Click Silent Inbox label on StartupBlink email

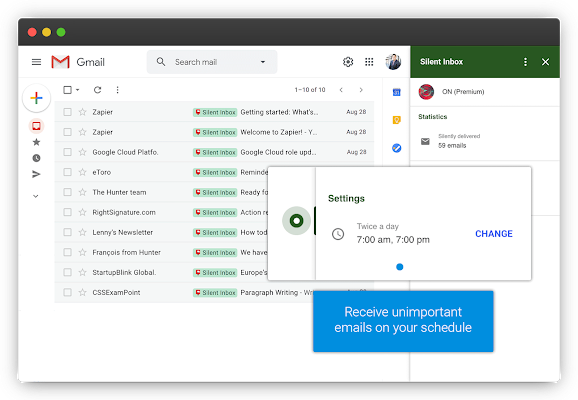pos(215,272)
